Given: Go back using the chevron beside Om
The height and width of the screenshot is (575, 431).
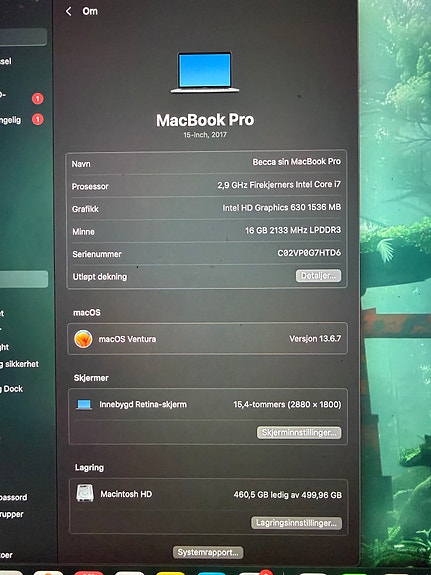Looking at the screenshot, I should click(69, 11).
